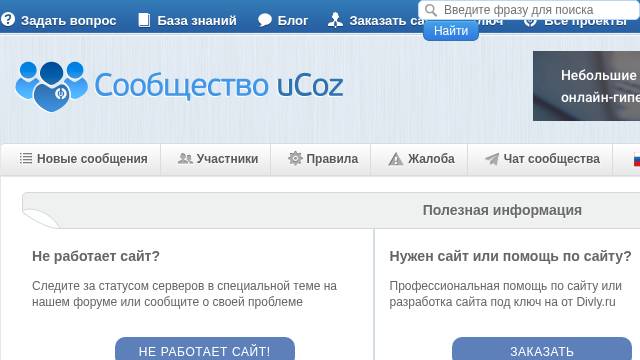The width and height of the screenshot is (640, 360).
Task: Click the Не работает сайт? heading
Action: 96,256
